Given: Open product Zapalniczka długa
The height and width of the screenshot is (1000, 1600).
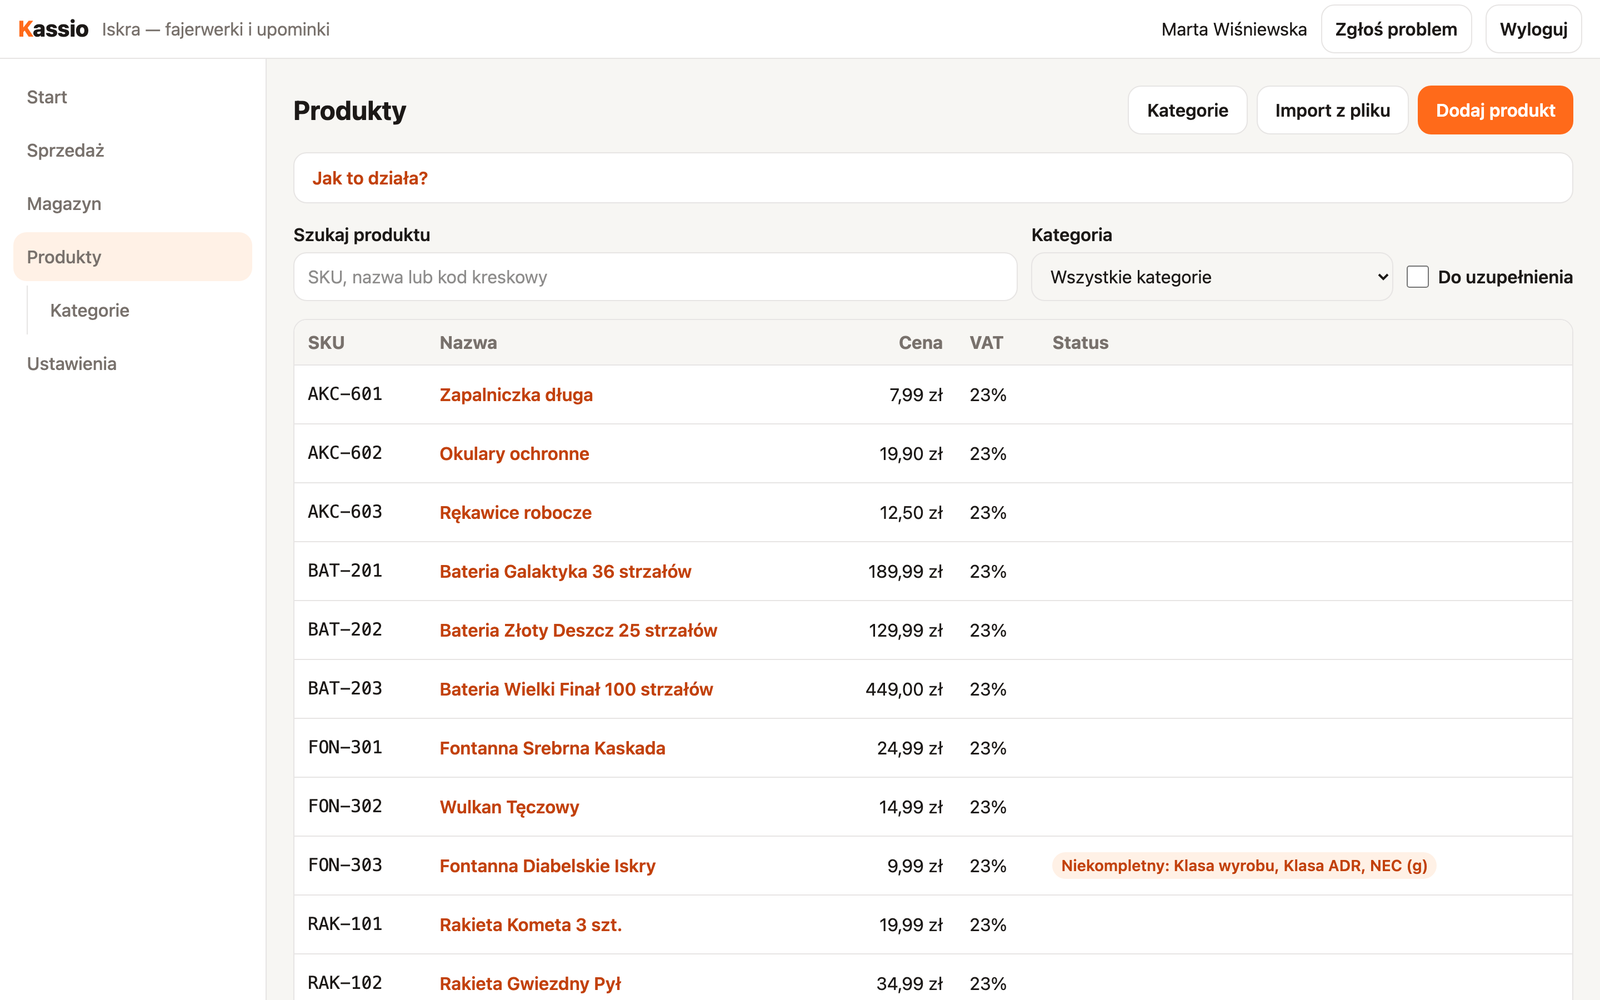Looking at the screenshot, I should [516, 395].
